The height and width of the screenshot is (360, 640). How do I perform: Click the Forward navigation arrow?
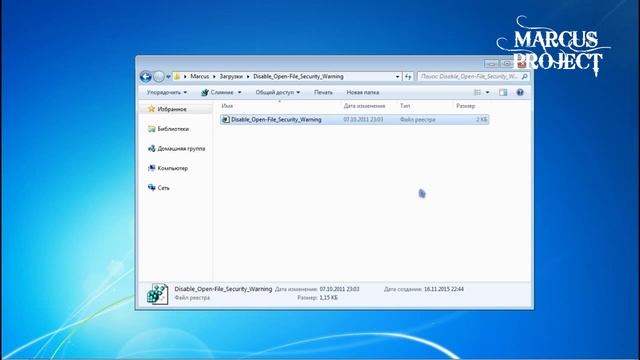click(159, 76)
